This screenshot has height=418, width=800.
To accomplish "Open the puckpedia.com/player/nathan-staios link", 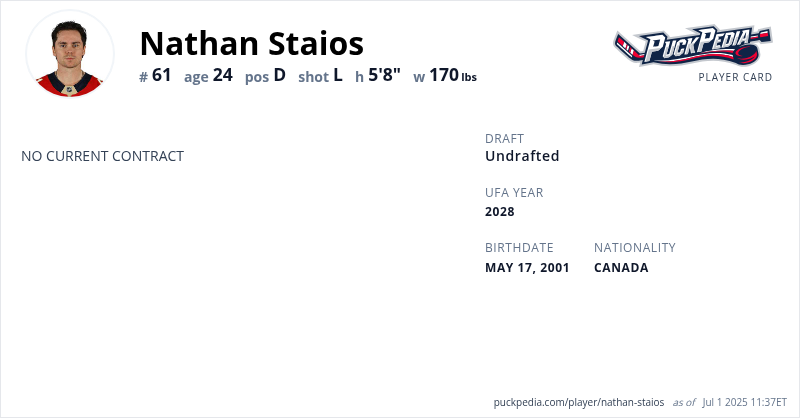I will click(579, 402).
